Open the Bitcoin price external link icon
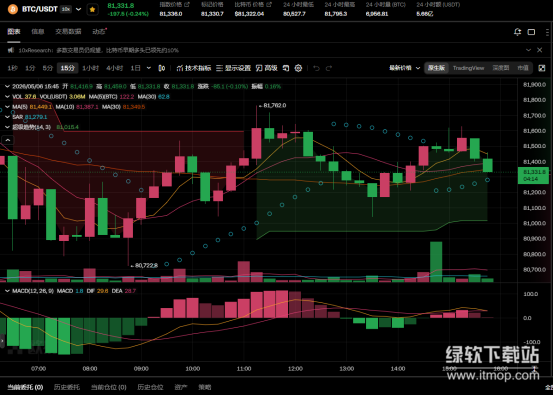554x395 pixels. [x=269, y=5]
